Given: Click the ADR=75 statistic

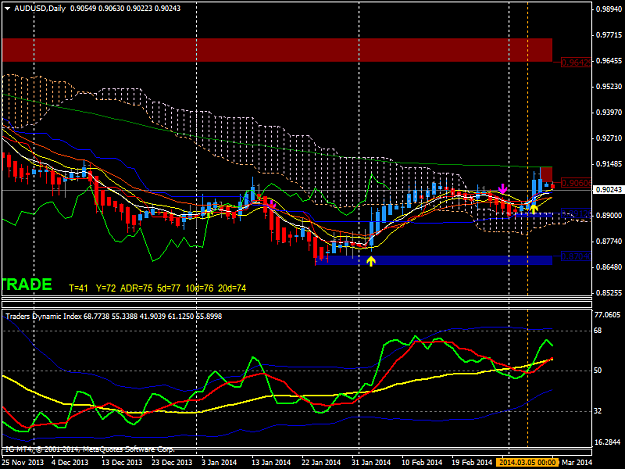Looking at the screenshot, I should coord(136,288).
